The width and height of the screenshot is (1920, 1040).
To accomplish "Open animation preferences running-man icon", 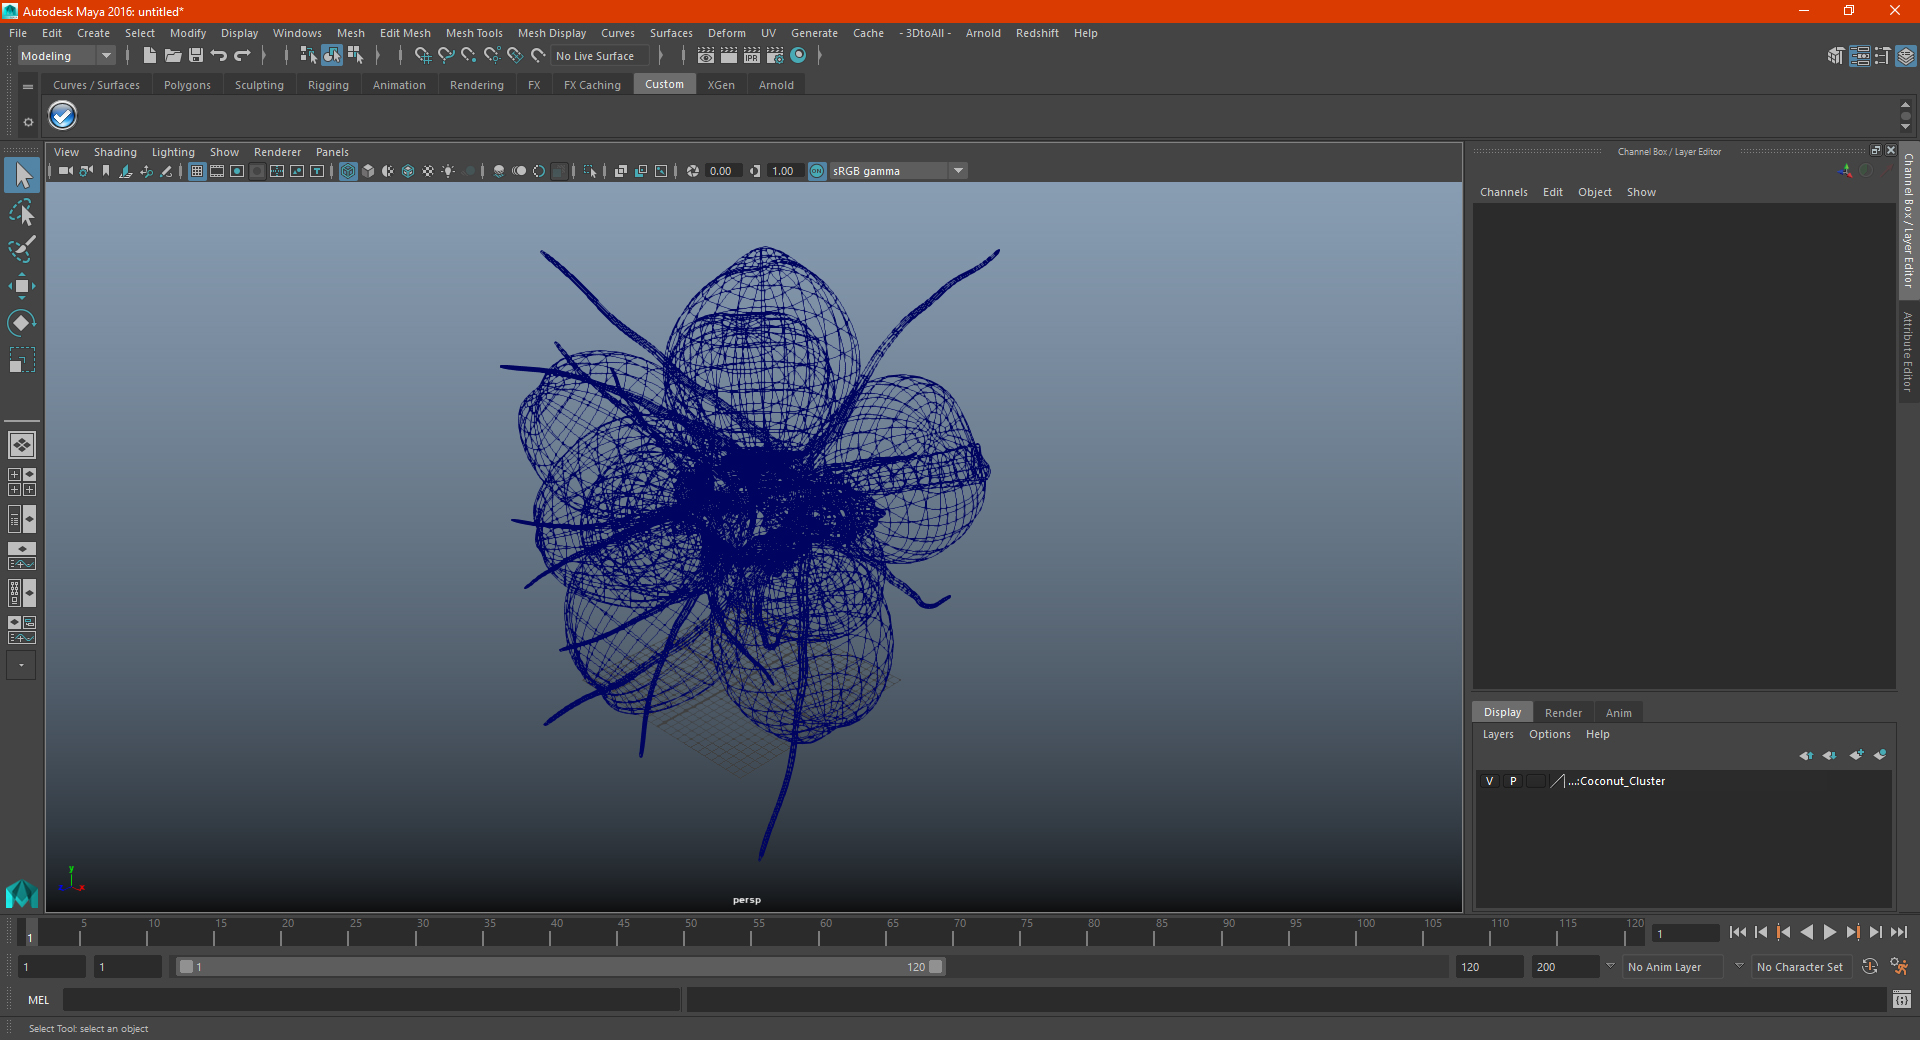I will [x=1899, y=967].
